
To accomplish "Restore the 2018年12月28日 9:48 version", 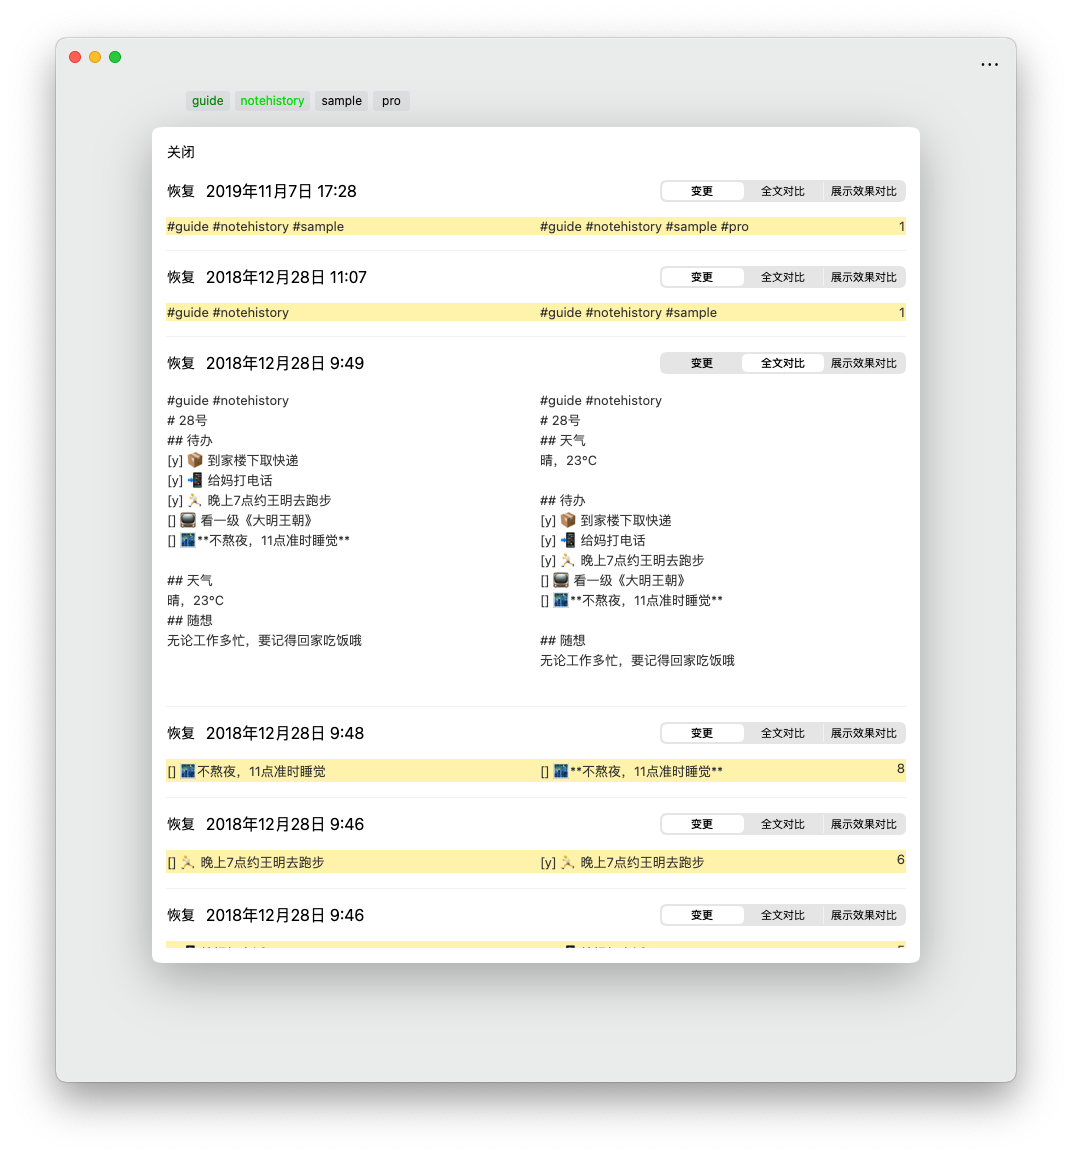I will [x=181, y=733].
